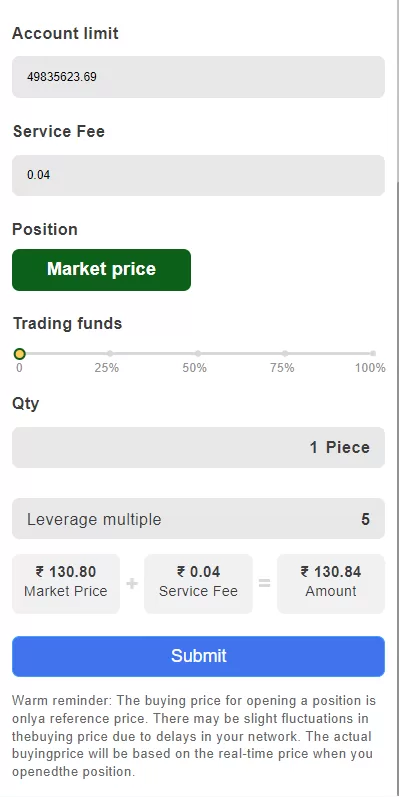The height and width of the screenshot is (797, 399).
Task: Click the Warm reminder text paragraph
Action: tap(193, 736)
